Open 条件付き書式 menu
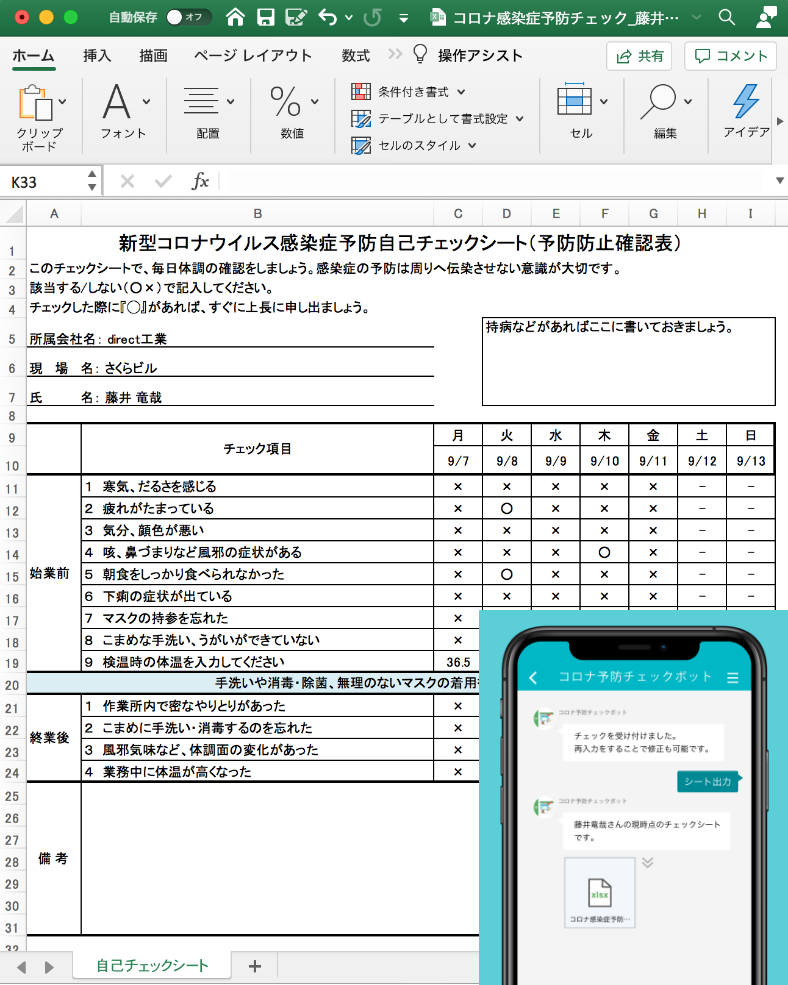788x985 pixels. (x=408, y=92)
